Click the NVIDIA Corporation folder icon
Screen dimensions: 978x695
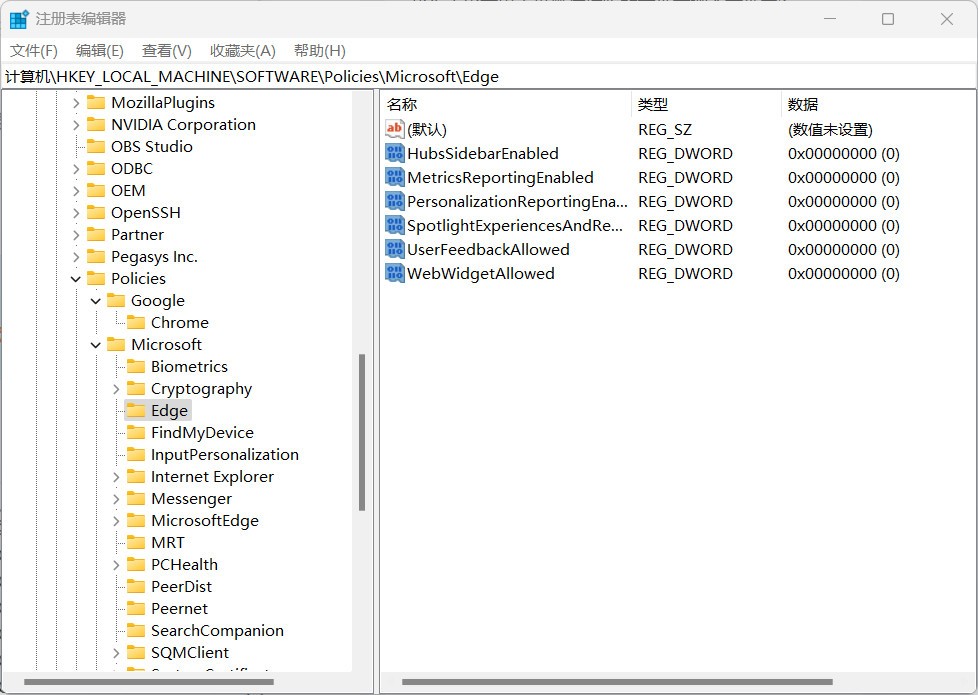pyautogui.click(x=96, y=124)
